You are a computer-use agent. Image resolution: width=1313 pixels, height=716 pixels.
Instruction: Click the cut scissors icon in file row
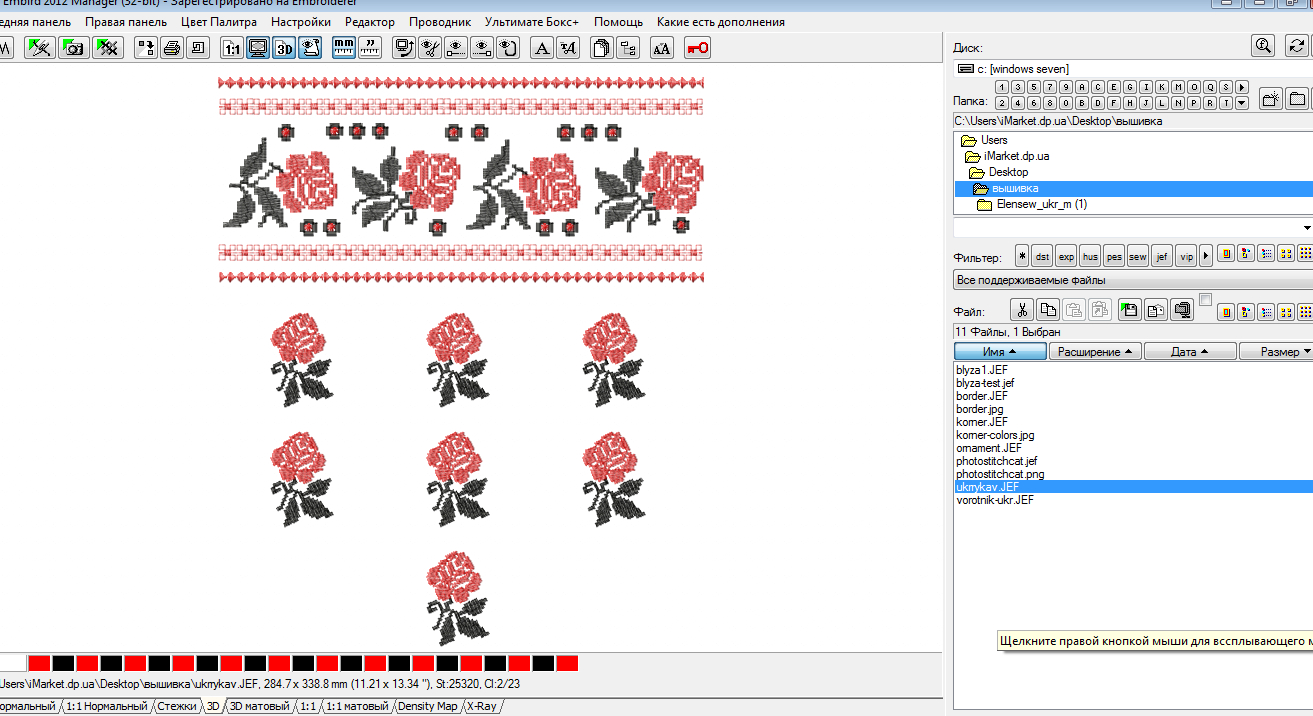(1021, 310)
